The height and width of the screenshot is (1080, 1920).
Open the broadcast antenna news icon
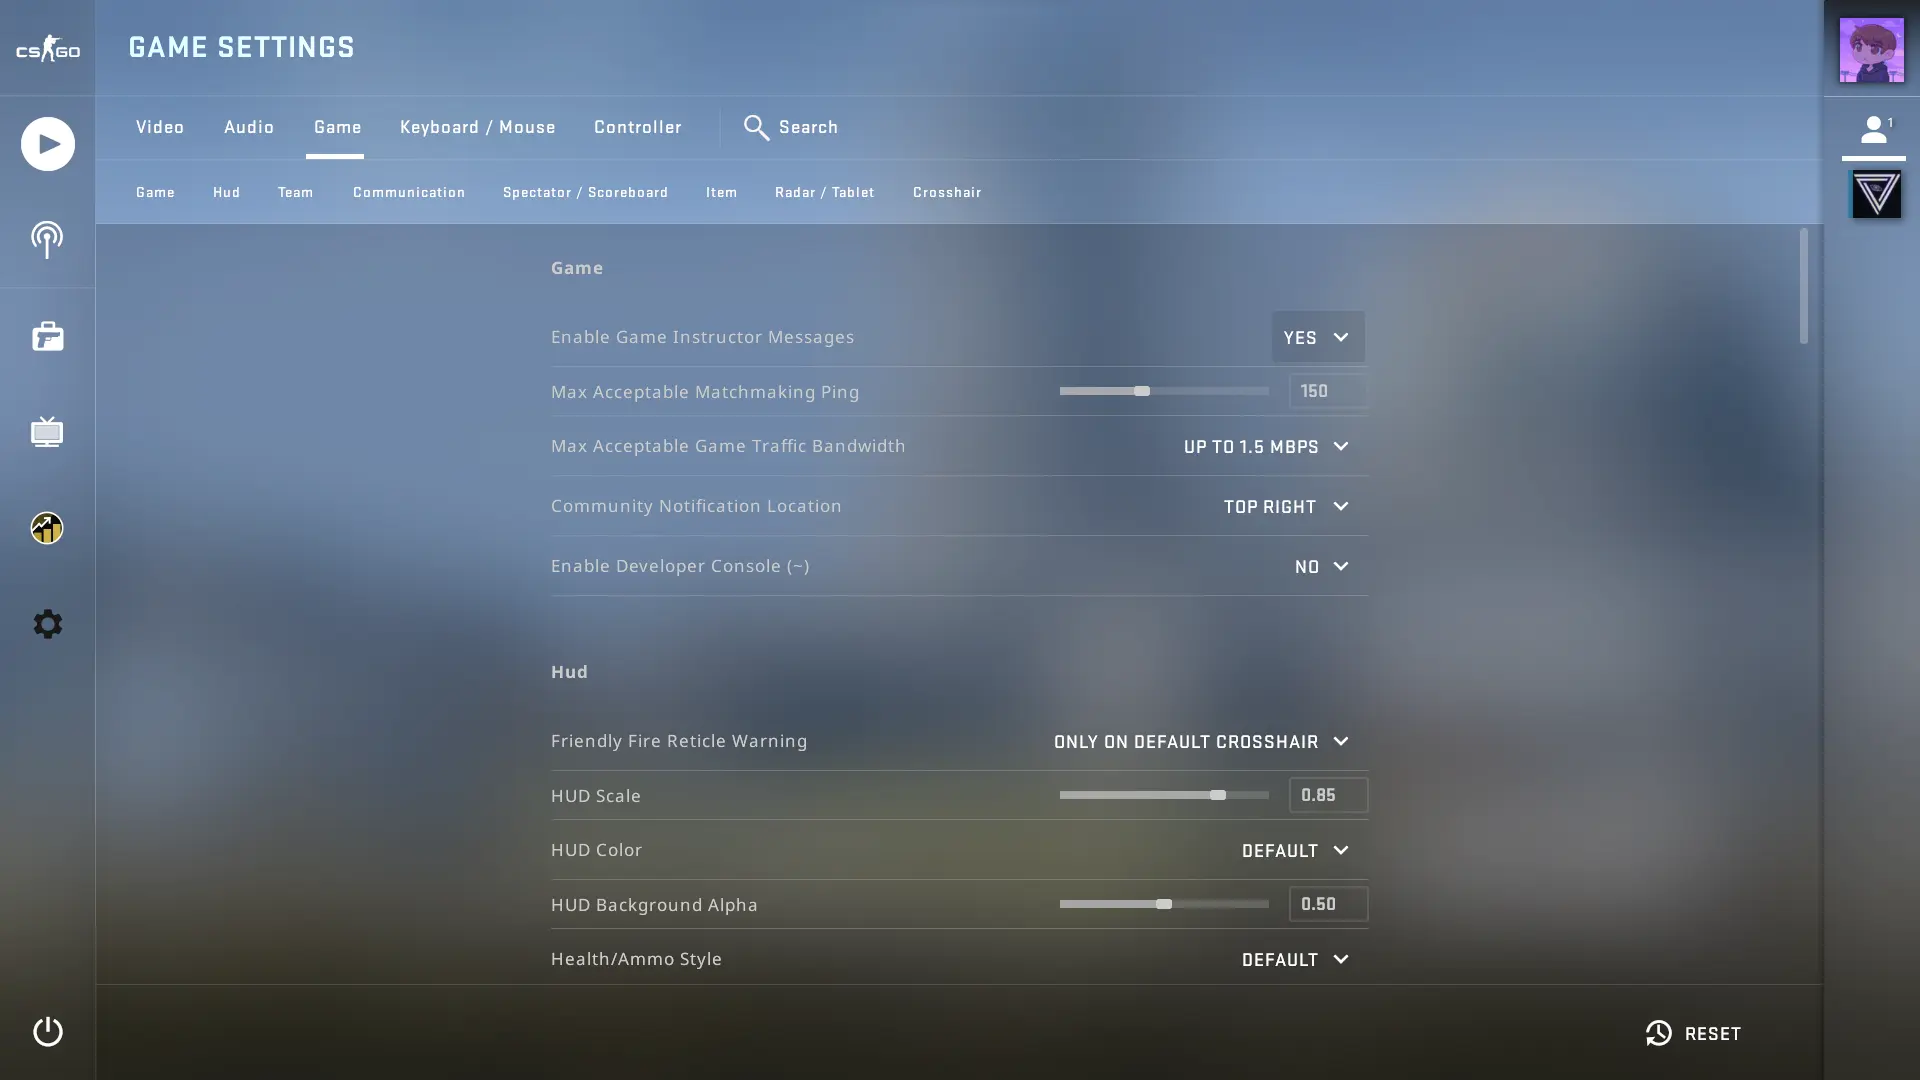tap(47, 240)
